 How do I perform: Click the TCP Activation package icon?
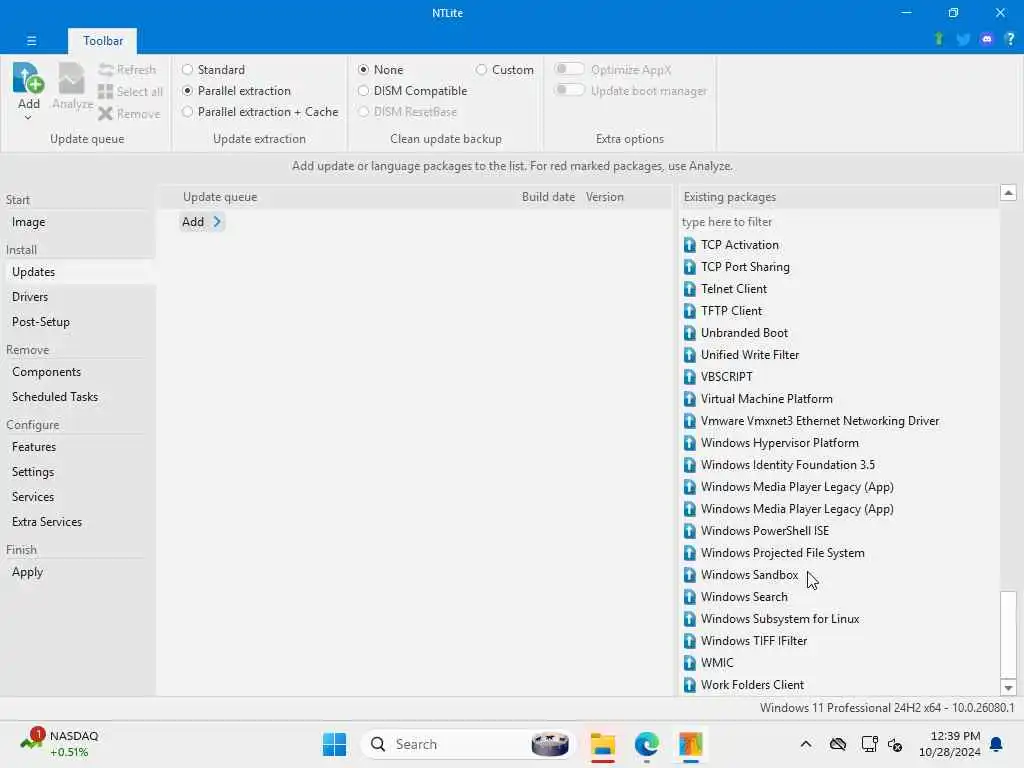[690, 245]
